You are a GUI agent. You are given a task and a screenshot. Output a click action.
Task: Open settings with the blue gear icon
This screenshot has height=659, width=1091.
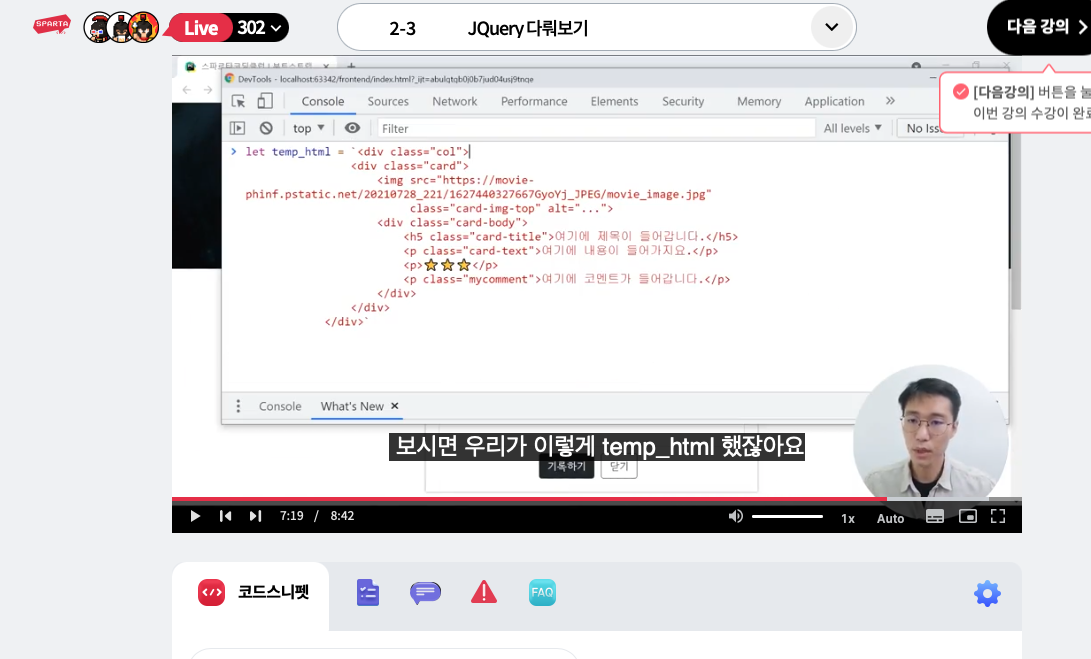tap(987, 594)
